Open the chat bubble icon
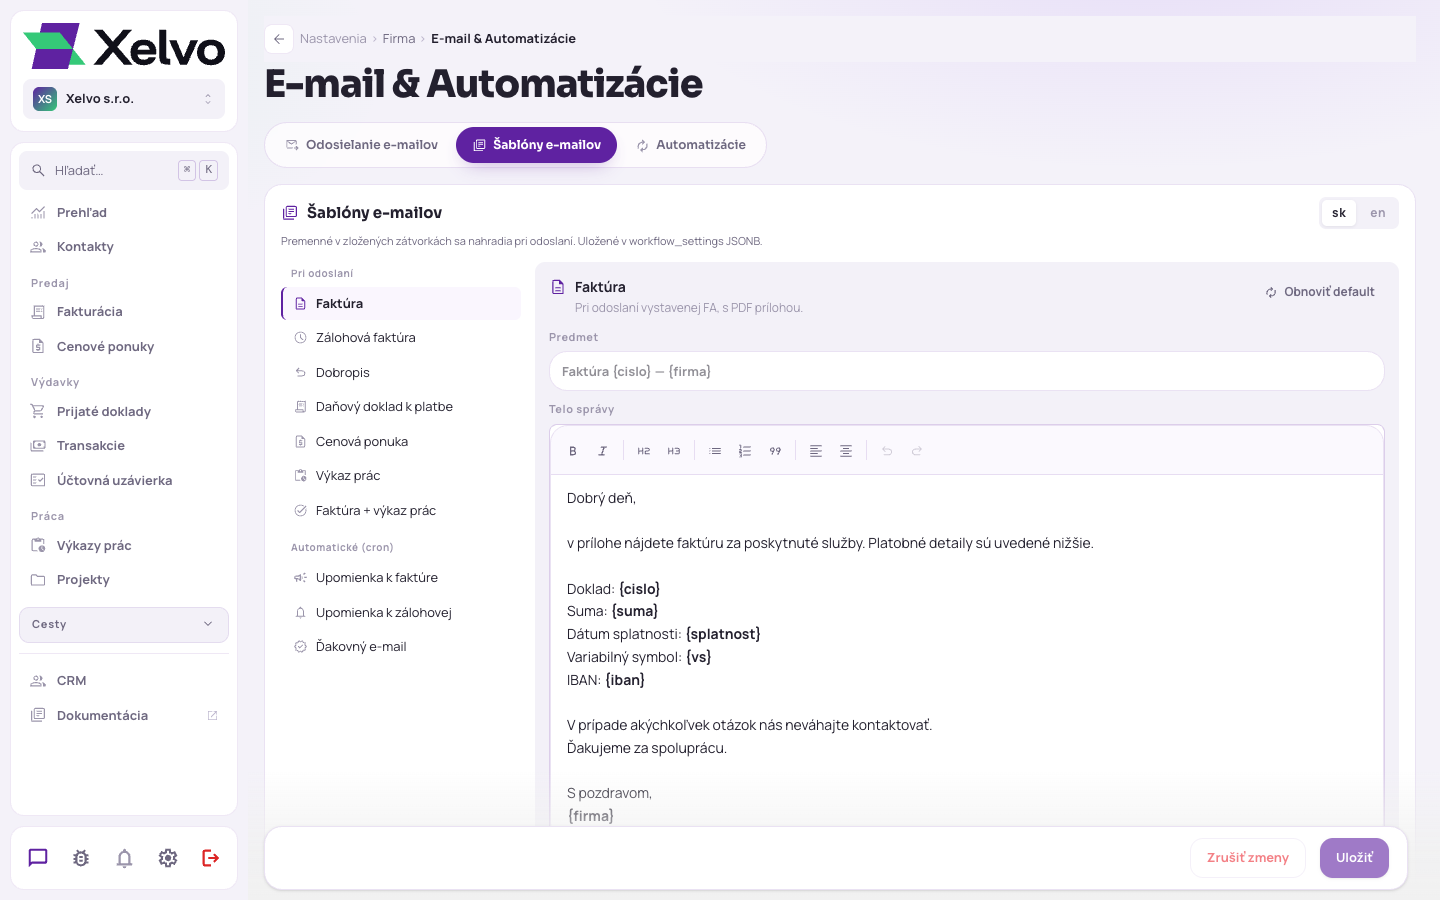1440x900 pixels. click(x=38, y=858)
